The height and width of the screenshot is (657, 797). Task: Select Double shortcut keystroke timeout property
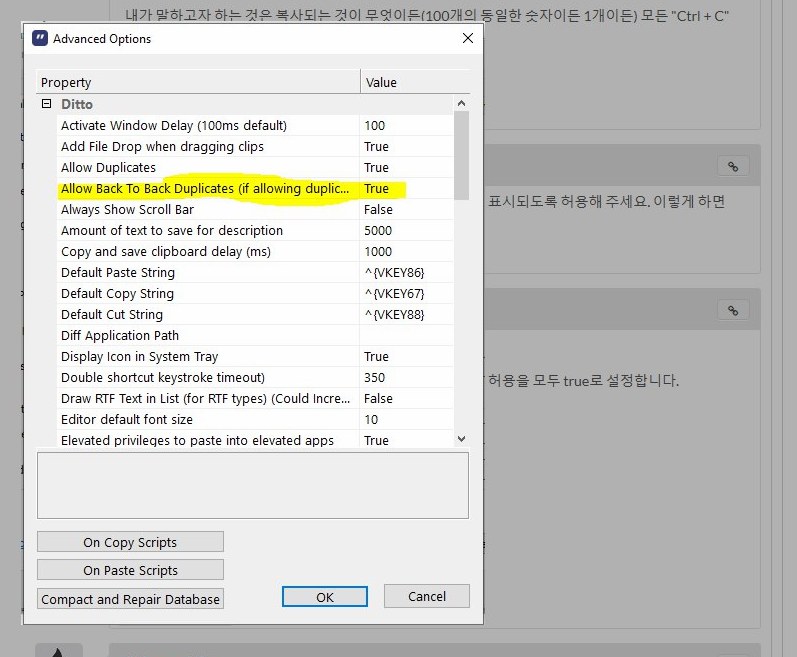tap(207, 378)
